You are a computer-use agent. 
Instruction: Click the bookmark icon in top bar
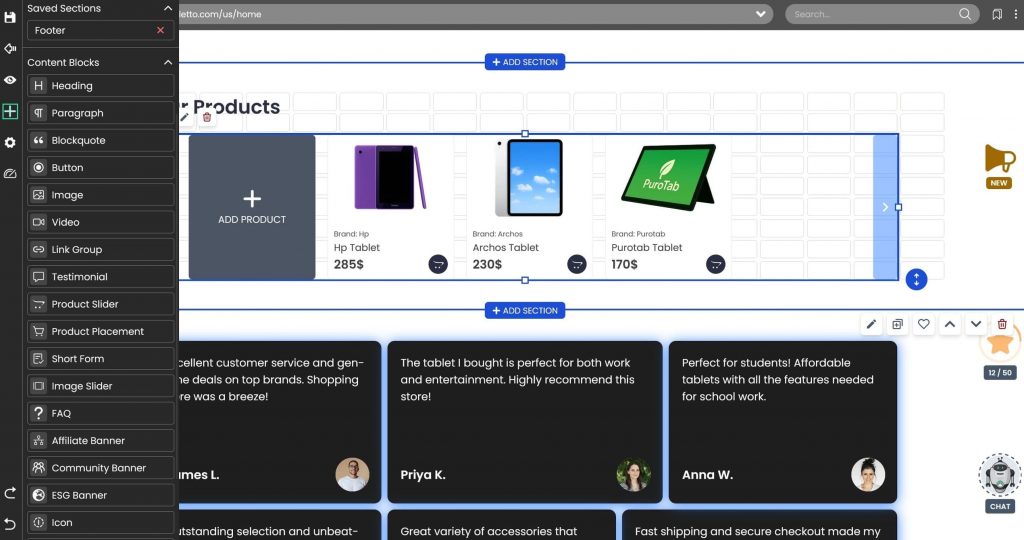(x=997, y=14)
